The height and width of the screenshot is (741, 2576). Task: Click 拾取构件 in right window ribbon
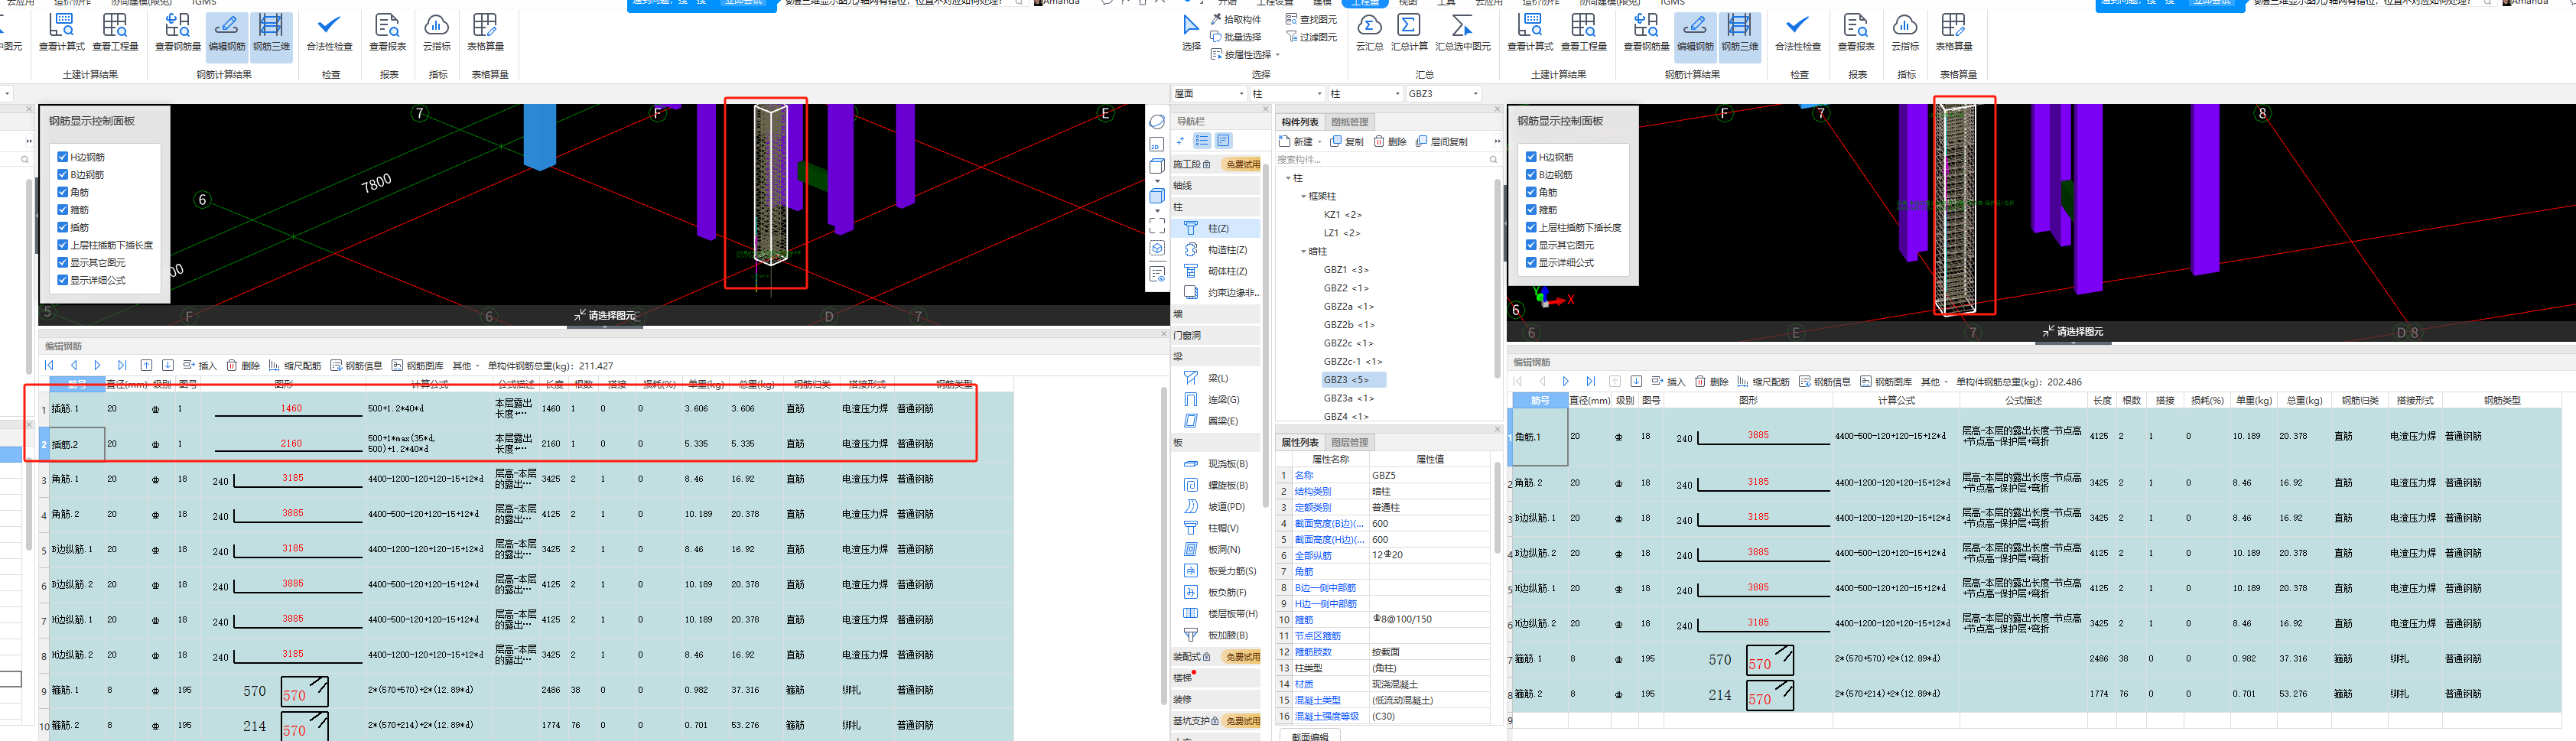coord(1236,19)
